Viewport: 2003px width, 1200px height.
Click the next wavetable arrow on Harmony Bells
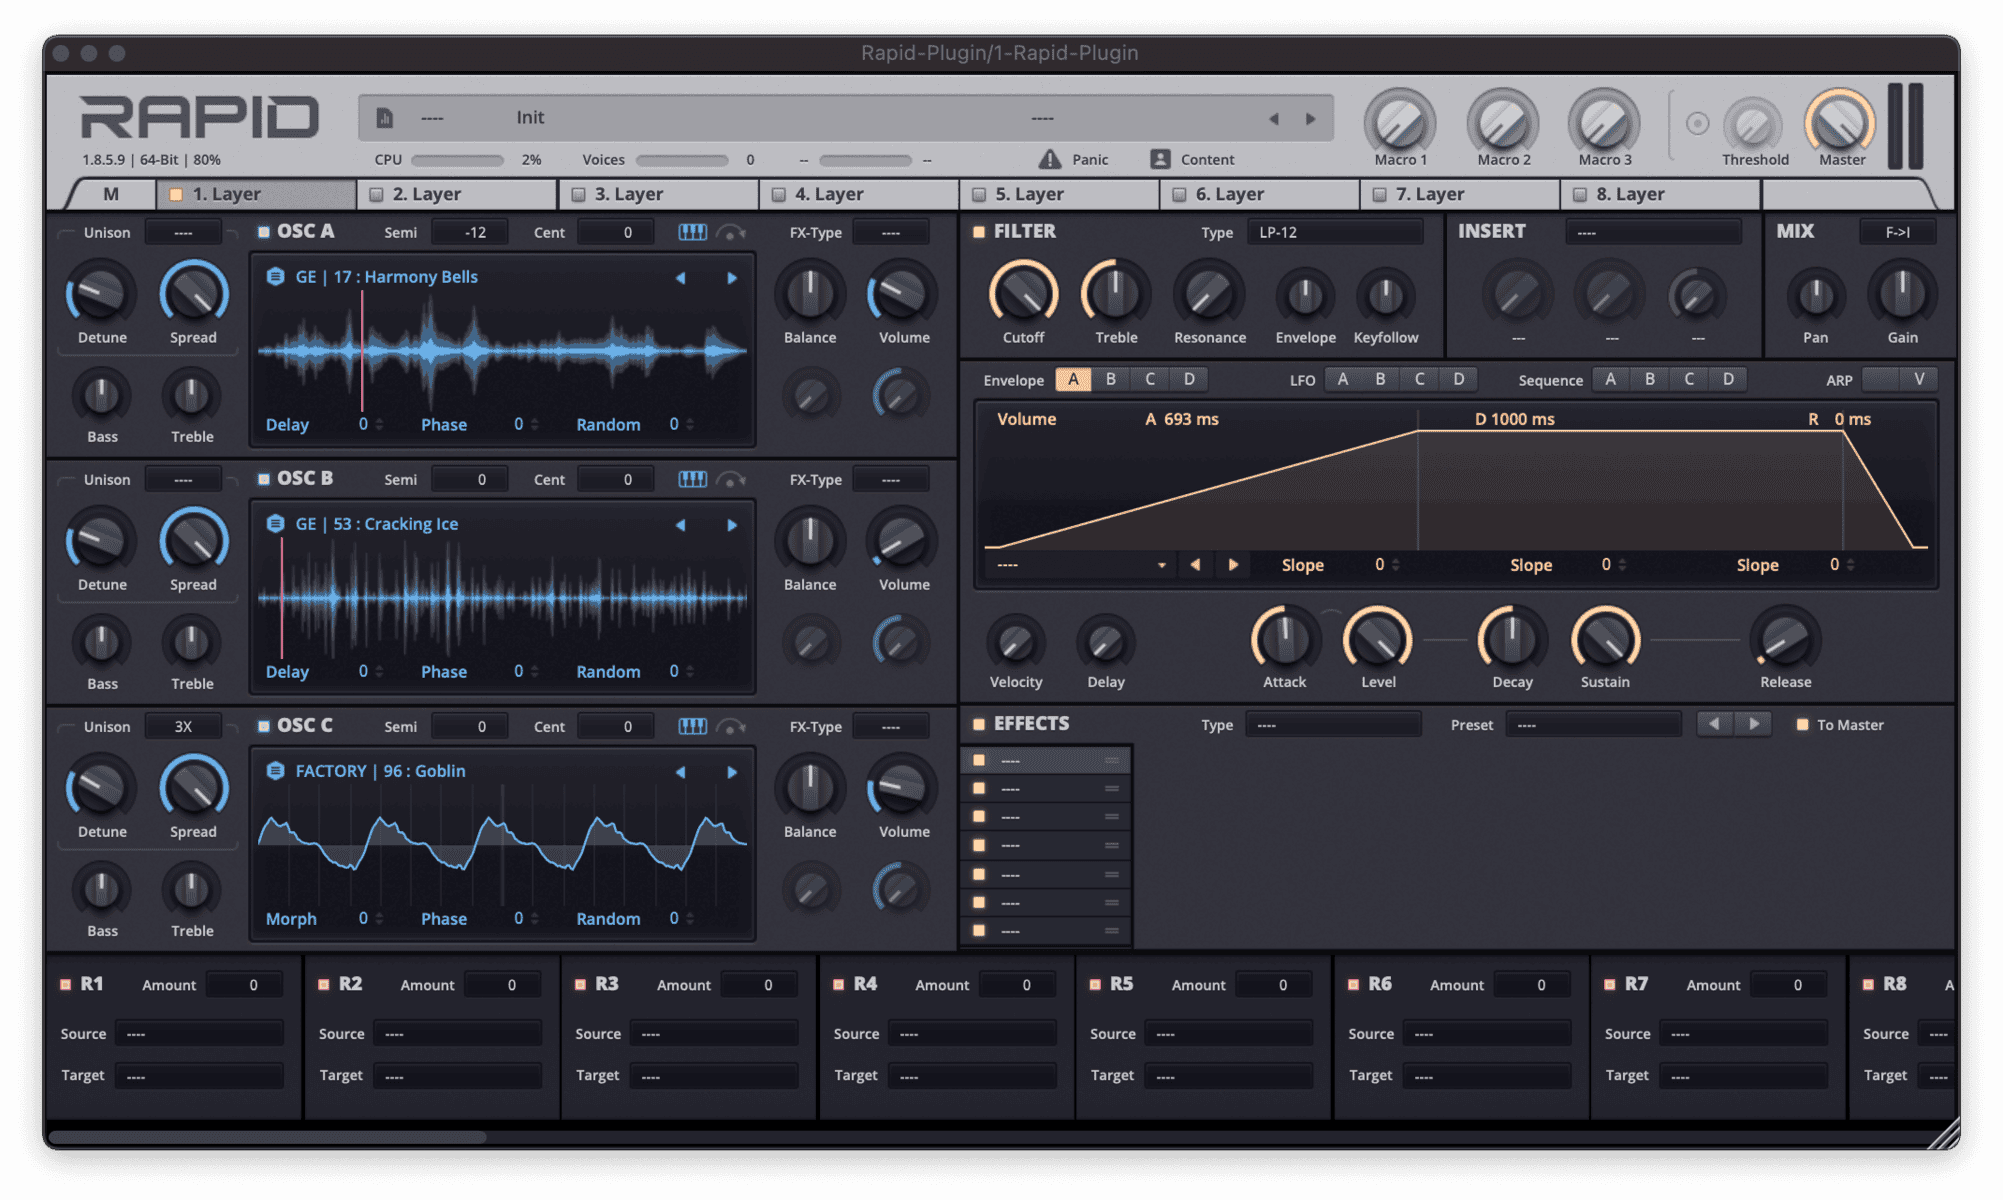732,276
